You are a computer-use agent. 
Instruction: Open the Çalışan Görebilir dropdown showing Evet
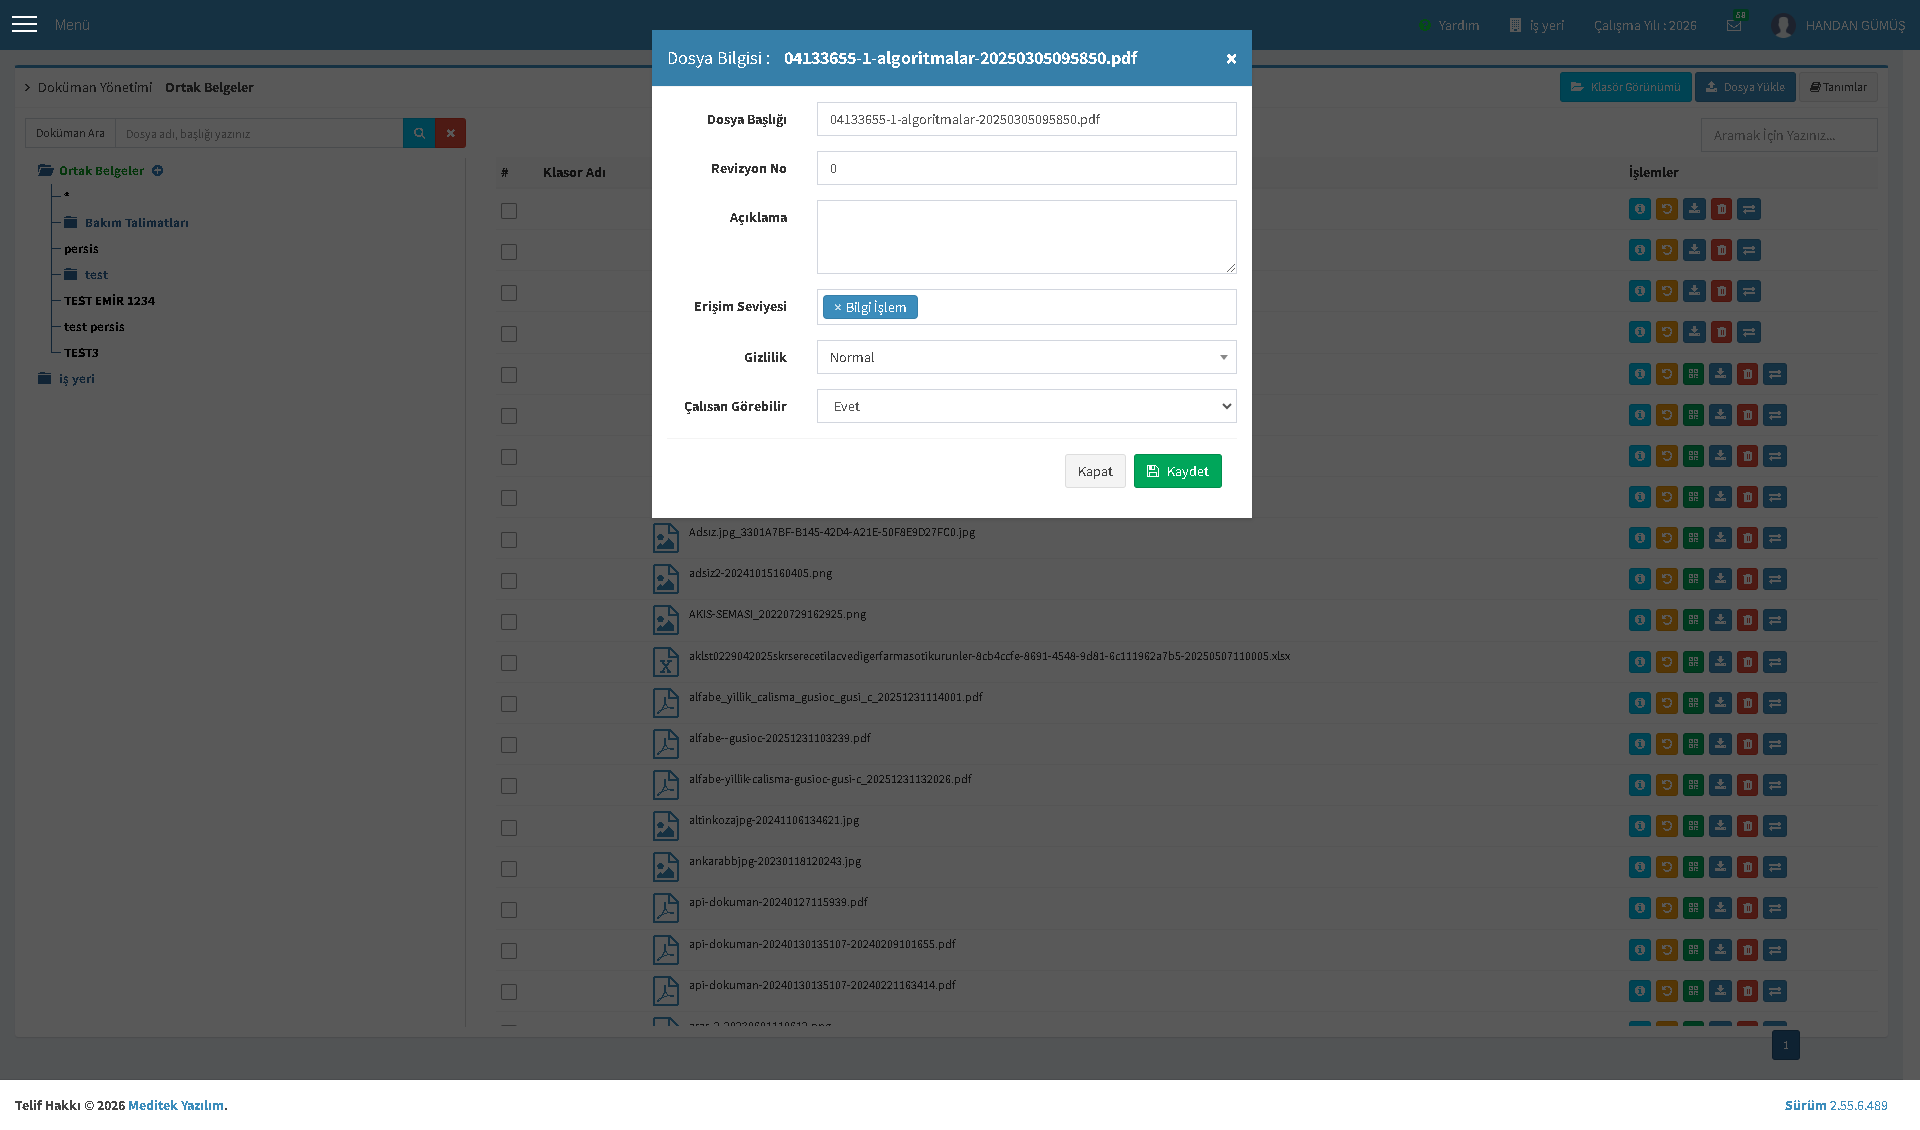tap(1026, 406)
